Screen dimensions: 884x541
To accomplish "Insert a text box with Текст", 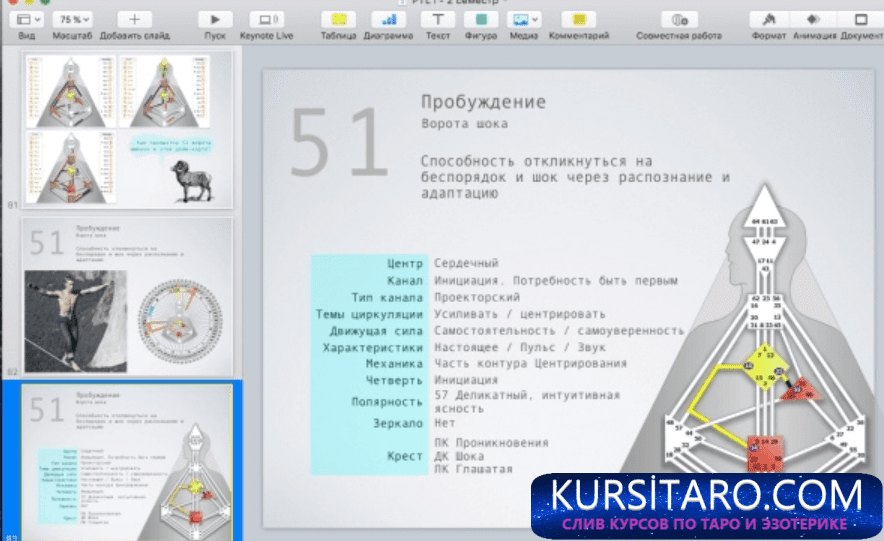I will tap(437, 19).
